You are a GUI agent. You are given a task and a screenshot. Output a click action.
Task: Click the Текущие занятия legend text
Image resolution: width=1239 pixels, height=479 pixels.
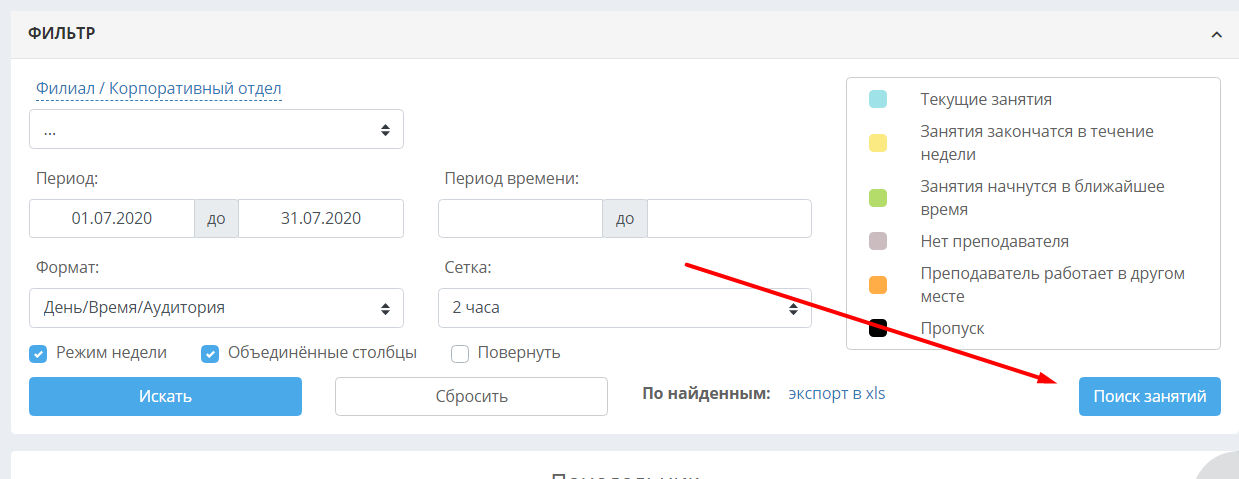click(x=986, y=99)
